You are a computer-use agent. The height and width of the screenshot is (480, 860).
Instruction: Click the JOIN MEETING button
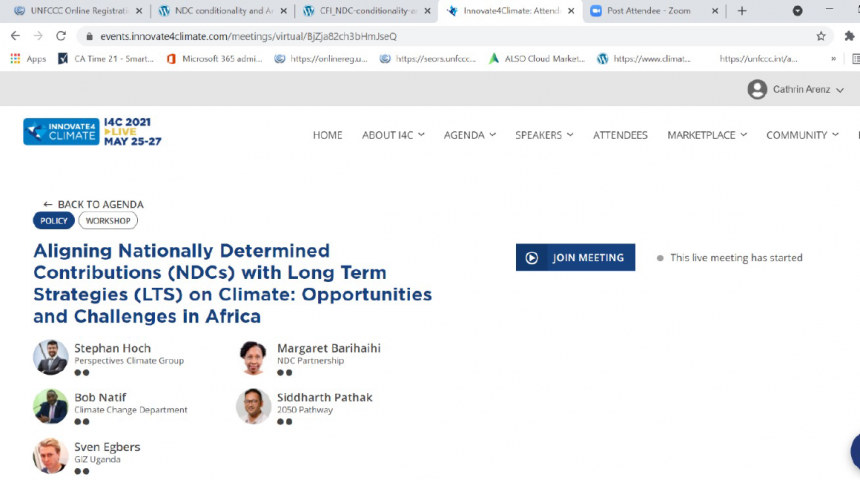[x=575, y=258]
